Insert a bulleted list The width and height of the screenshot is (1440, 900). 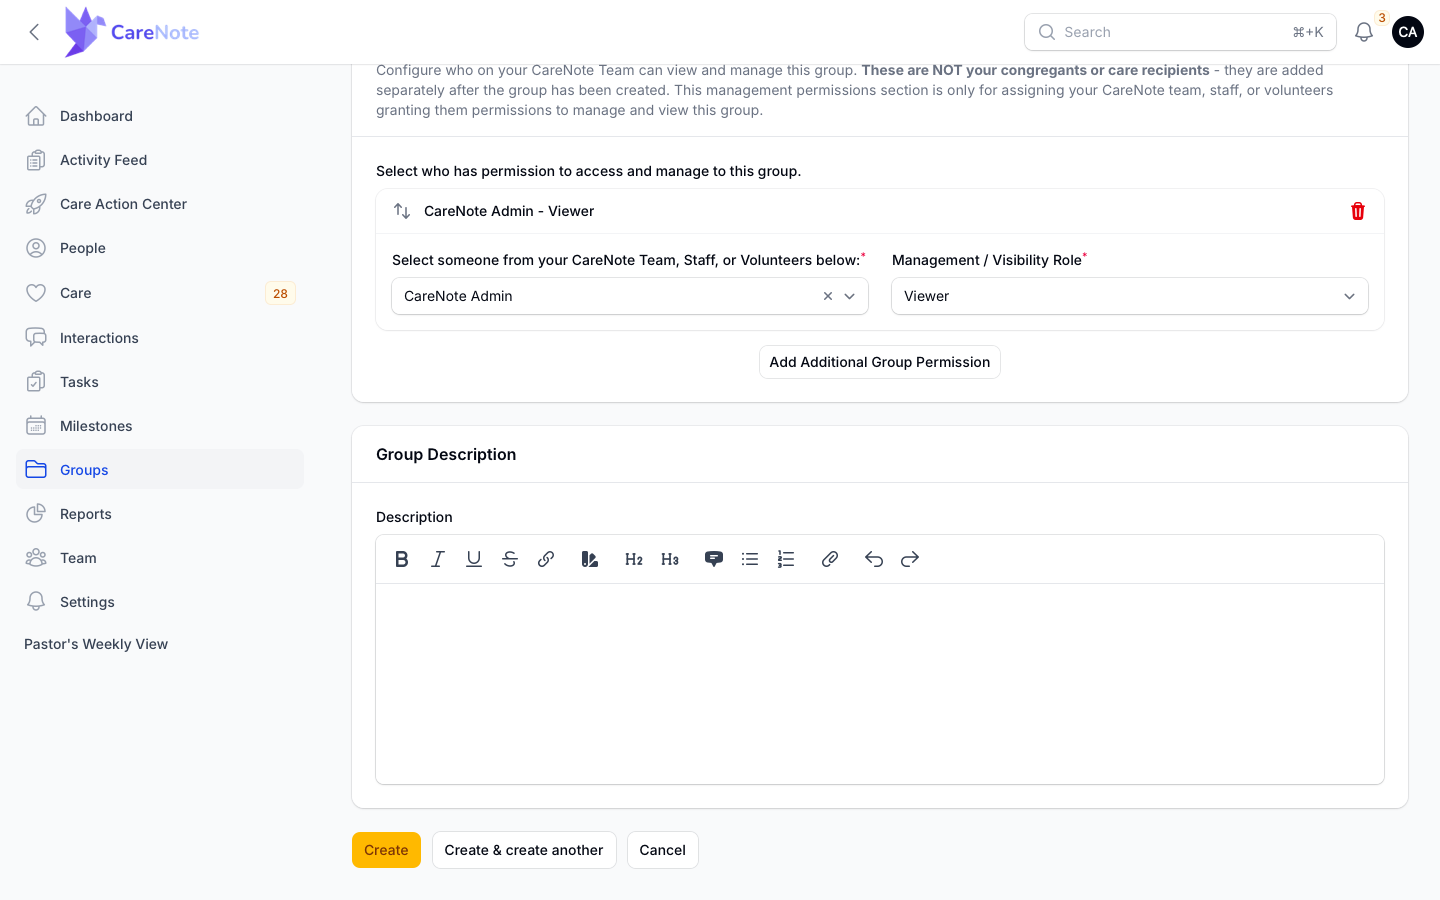[x=750, y=559]
